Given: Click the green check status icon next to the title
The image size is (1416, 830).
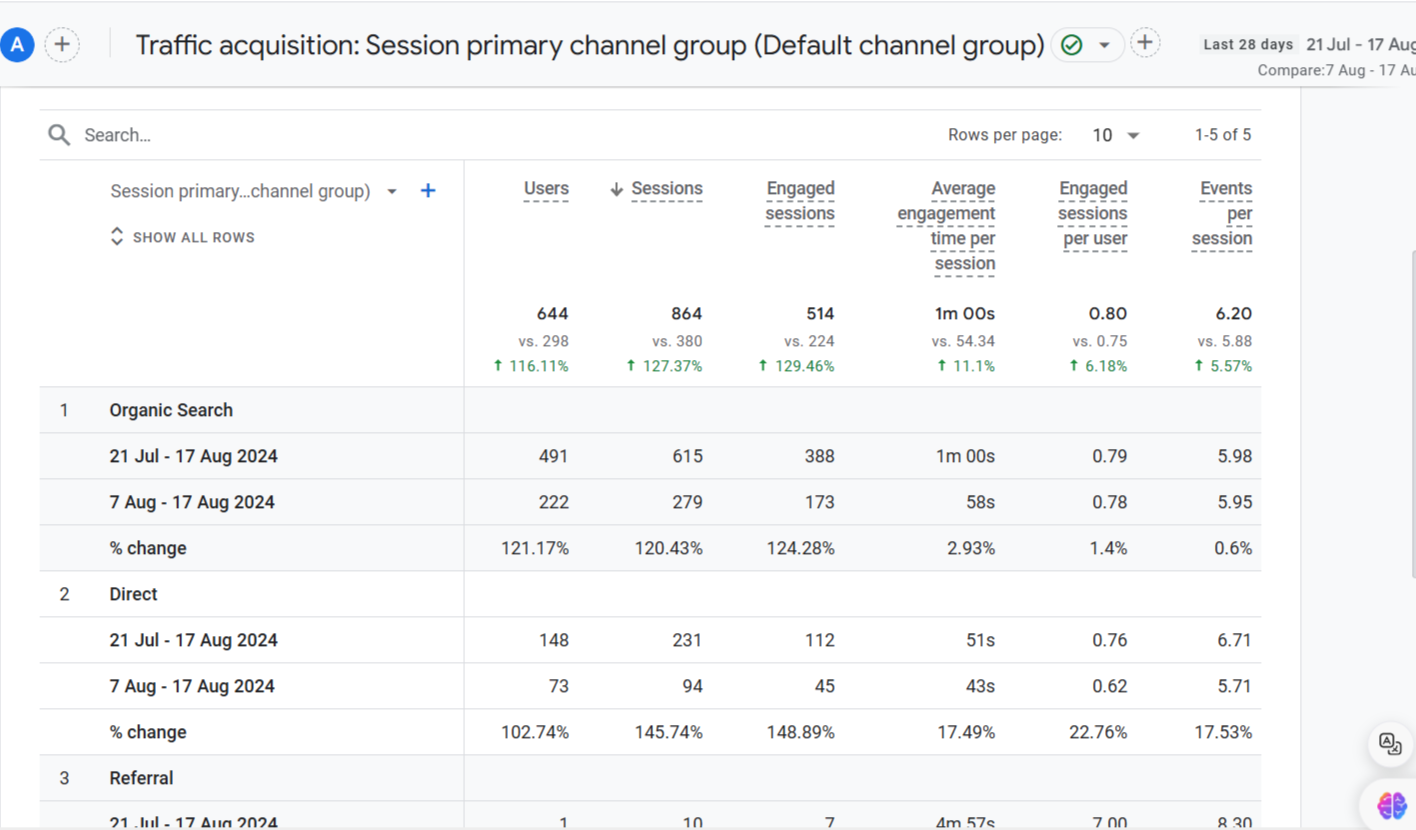Looking at the screenshot, I should point(1072,45).
